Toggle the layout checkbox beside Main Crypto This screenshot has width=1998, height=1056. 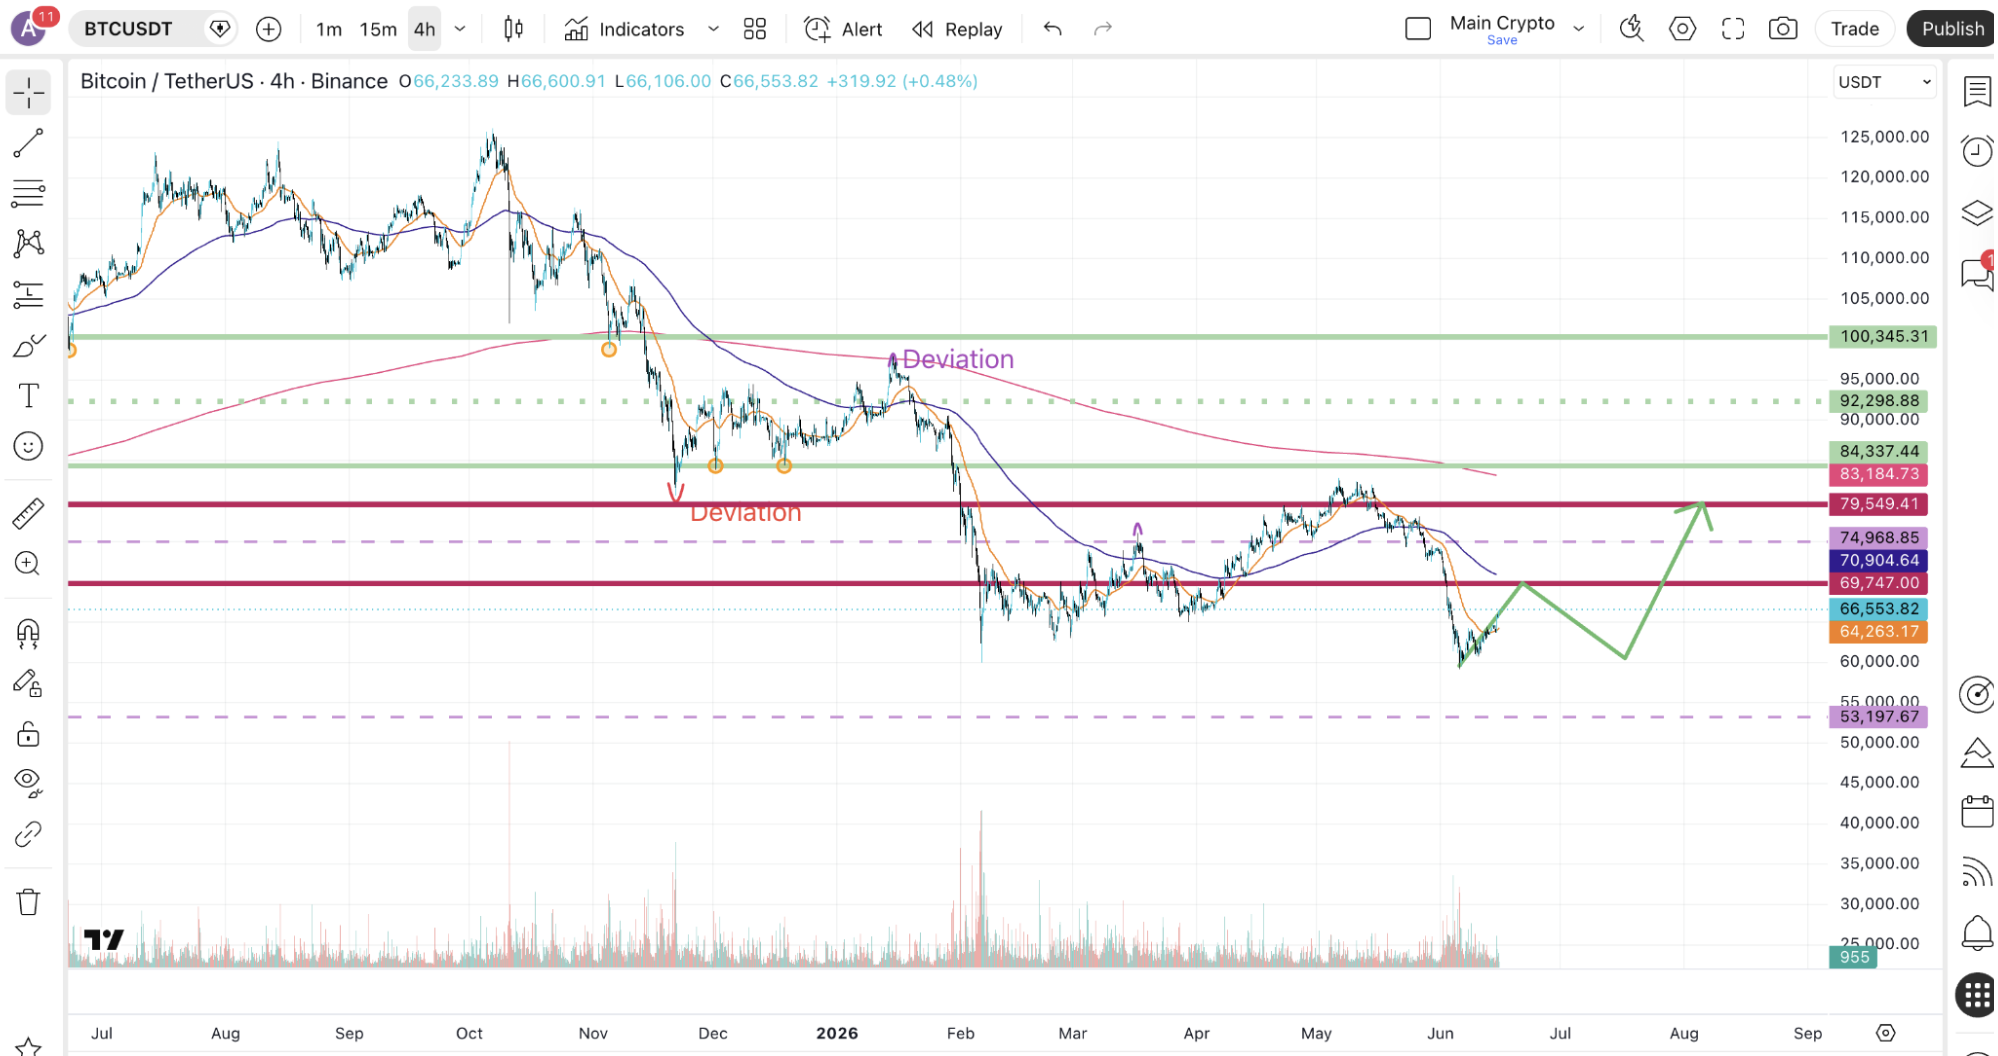(x=1418, y=29)
